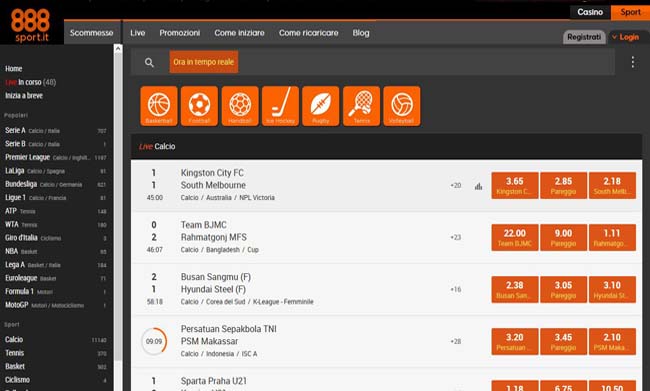This screenshot has height=391, width=650.
Task: Select Serie B in sidebar
Action: [x=56, y=144]
